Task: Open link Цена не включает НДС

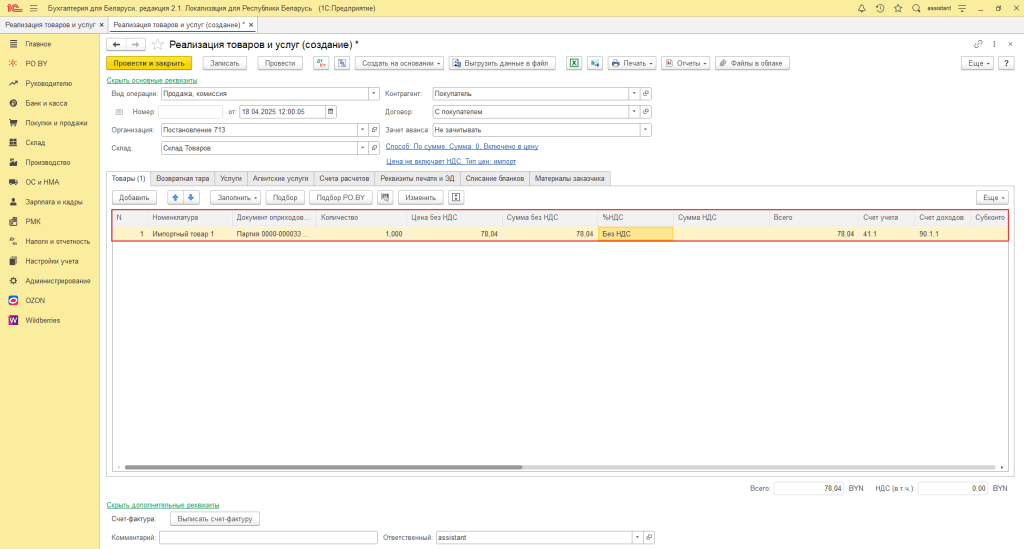Action: coord(451,161)
